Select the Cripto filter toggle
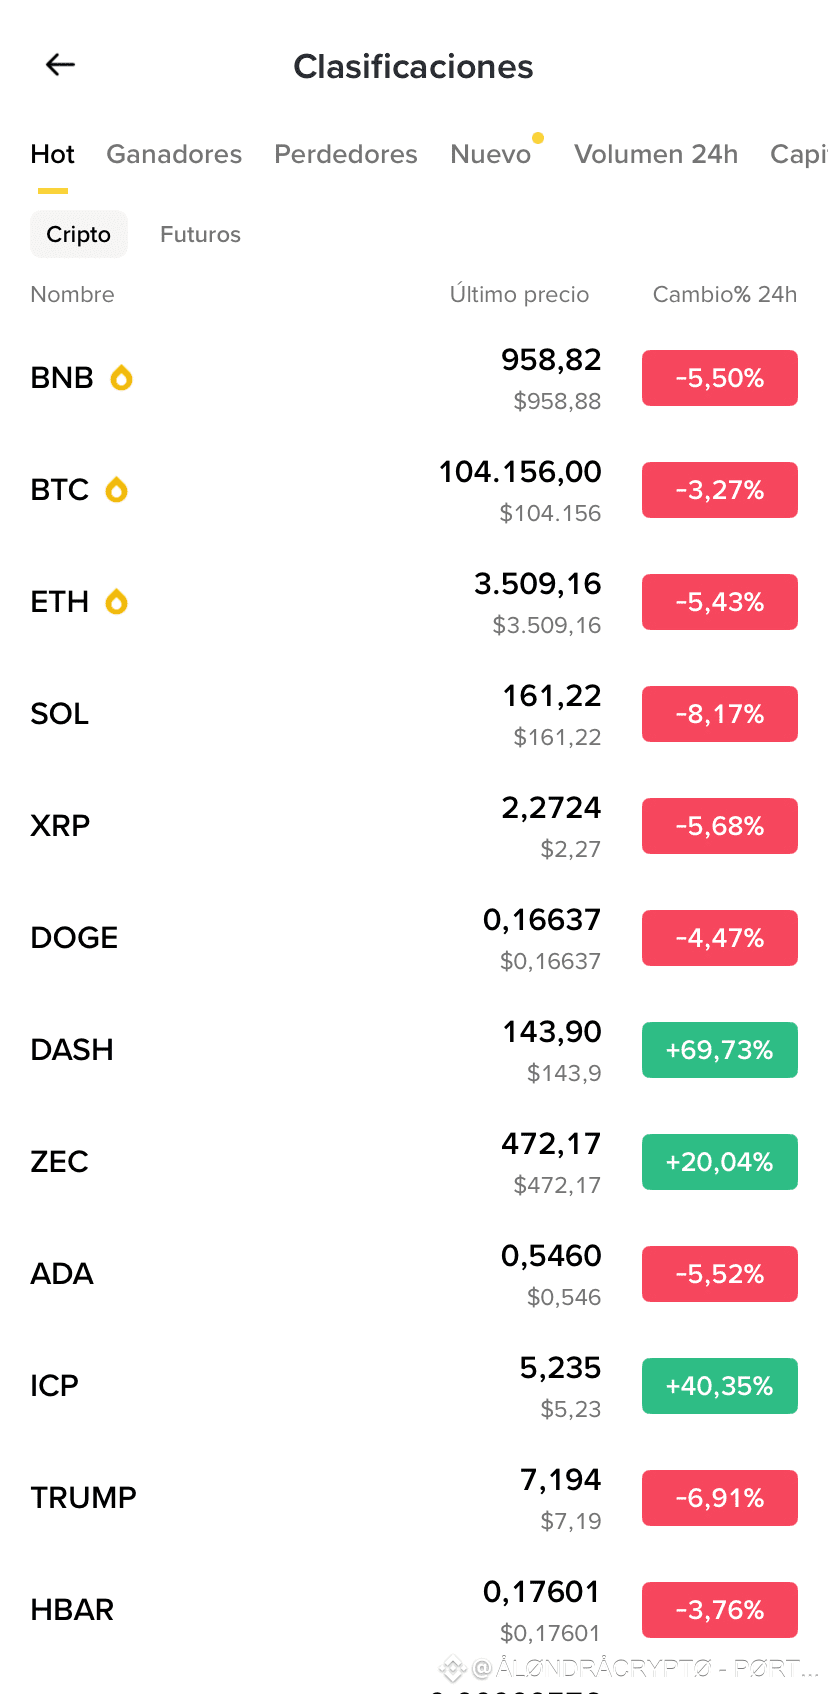The width and height of the screenshot is (828, 1694). [x=79, y=234]
